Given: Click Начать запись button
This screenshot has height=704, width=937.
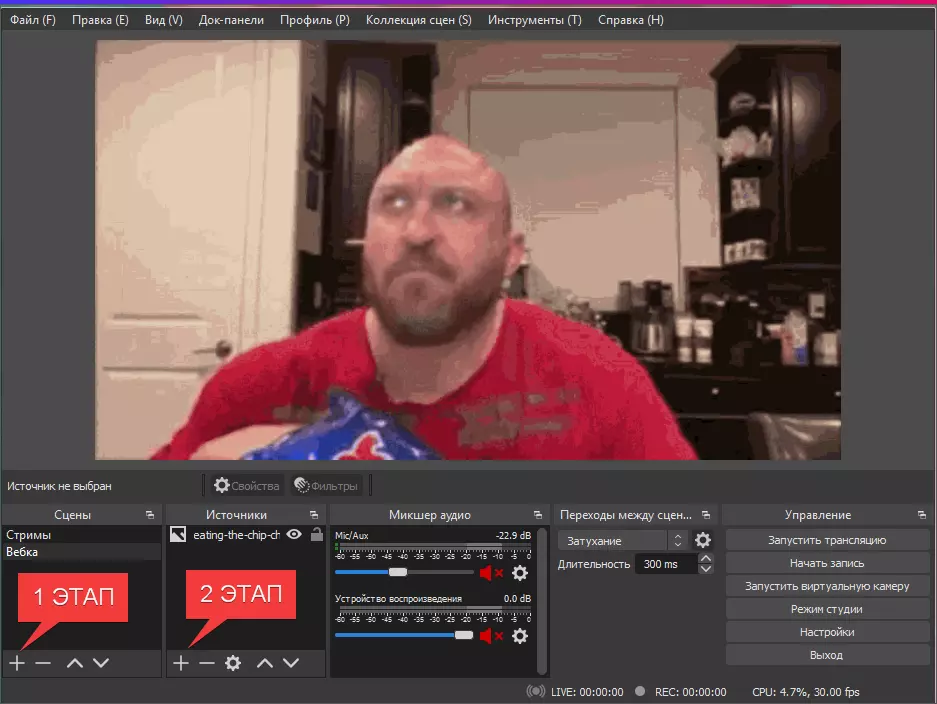Looking at the screenshot, I should [827, 563].
